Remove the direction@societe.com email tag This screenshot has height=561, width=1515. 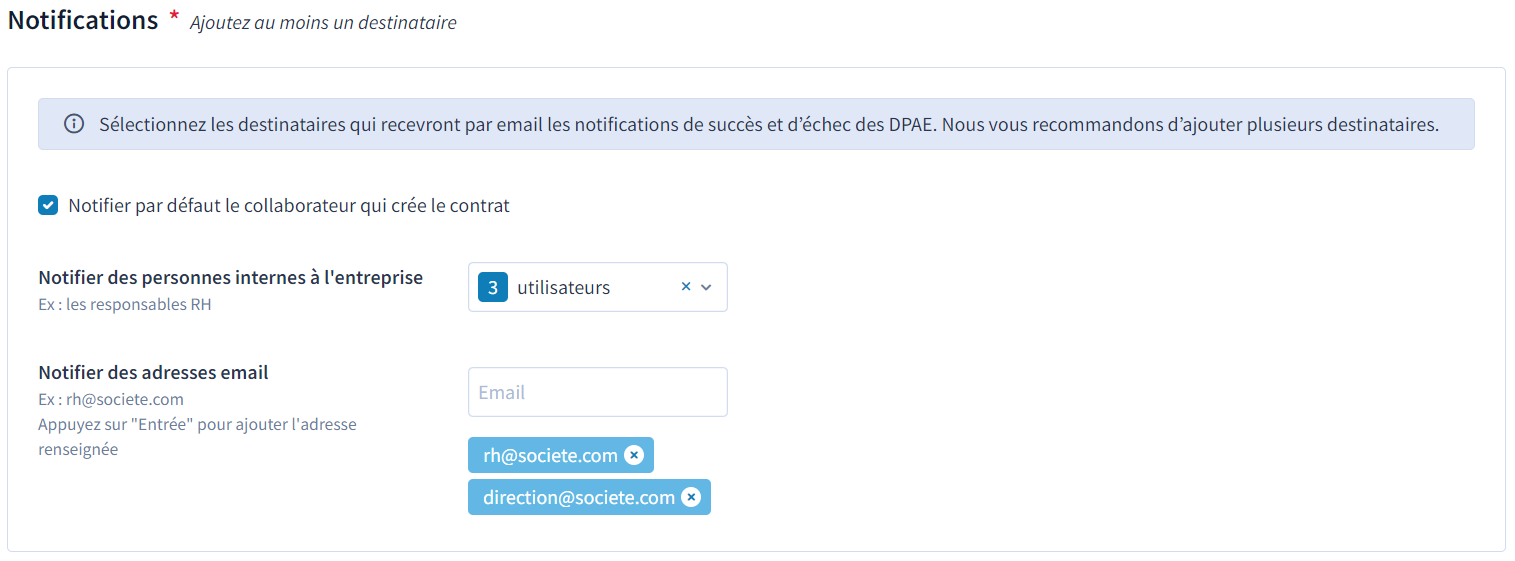click(x=690, y=497)
